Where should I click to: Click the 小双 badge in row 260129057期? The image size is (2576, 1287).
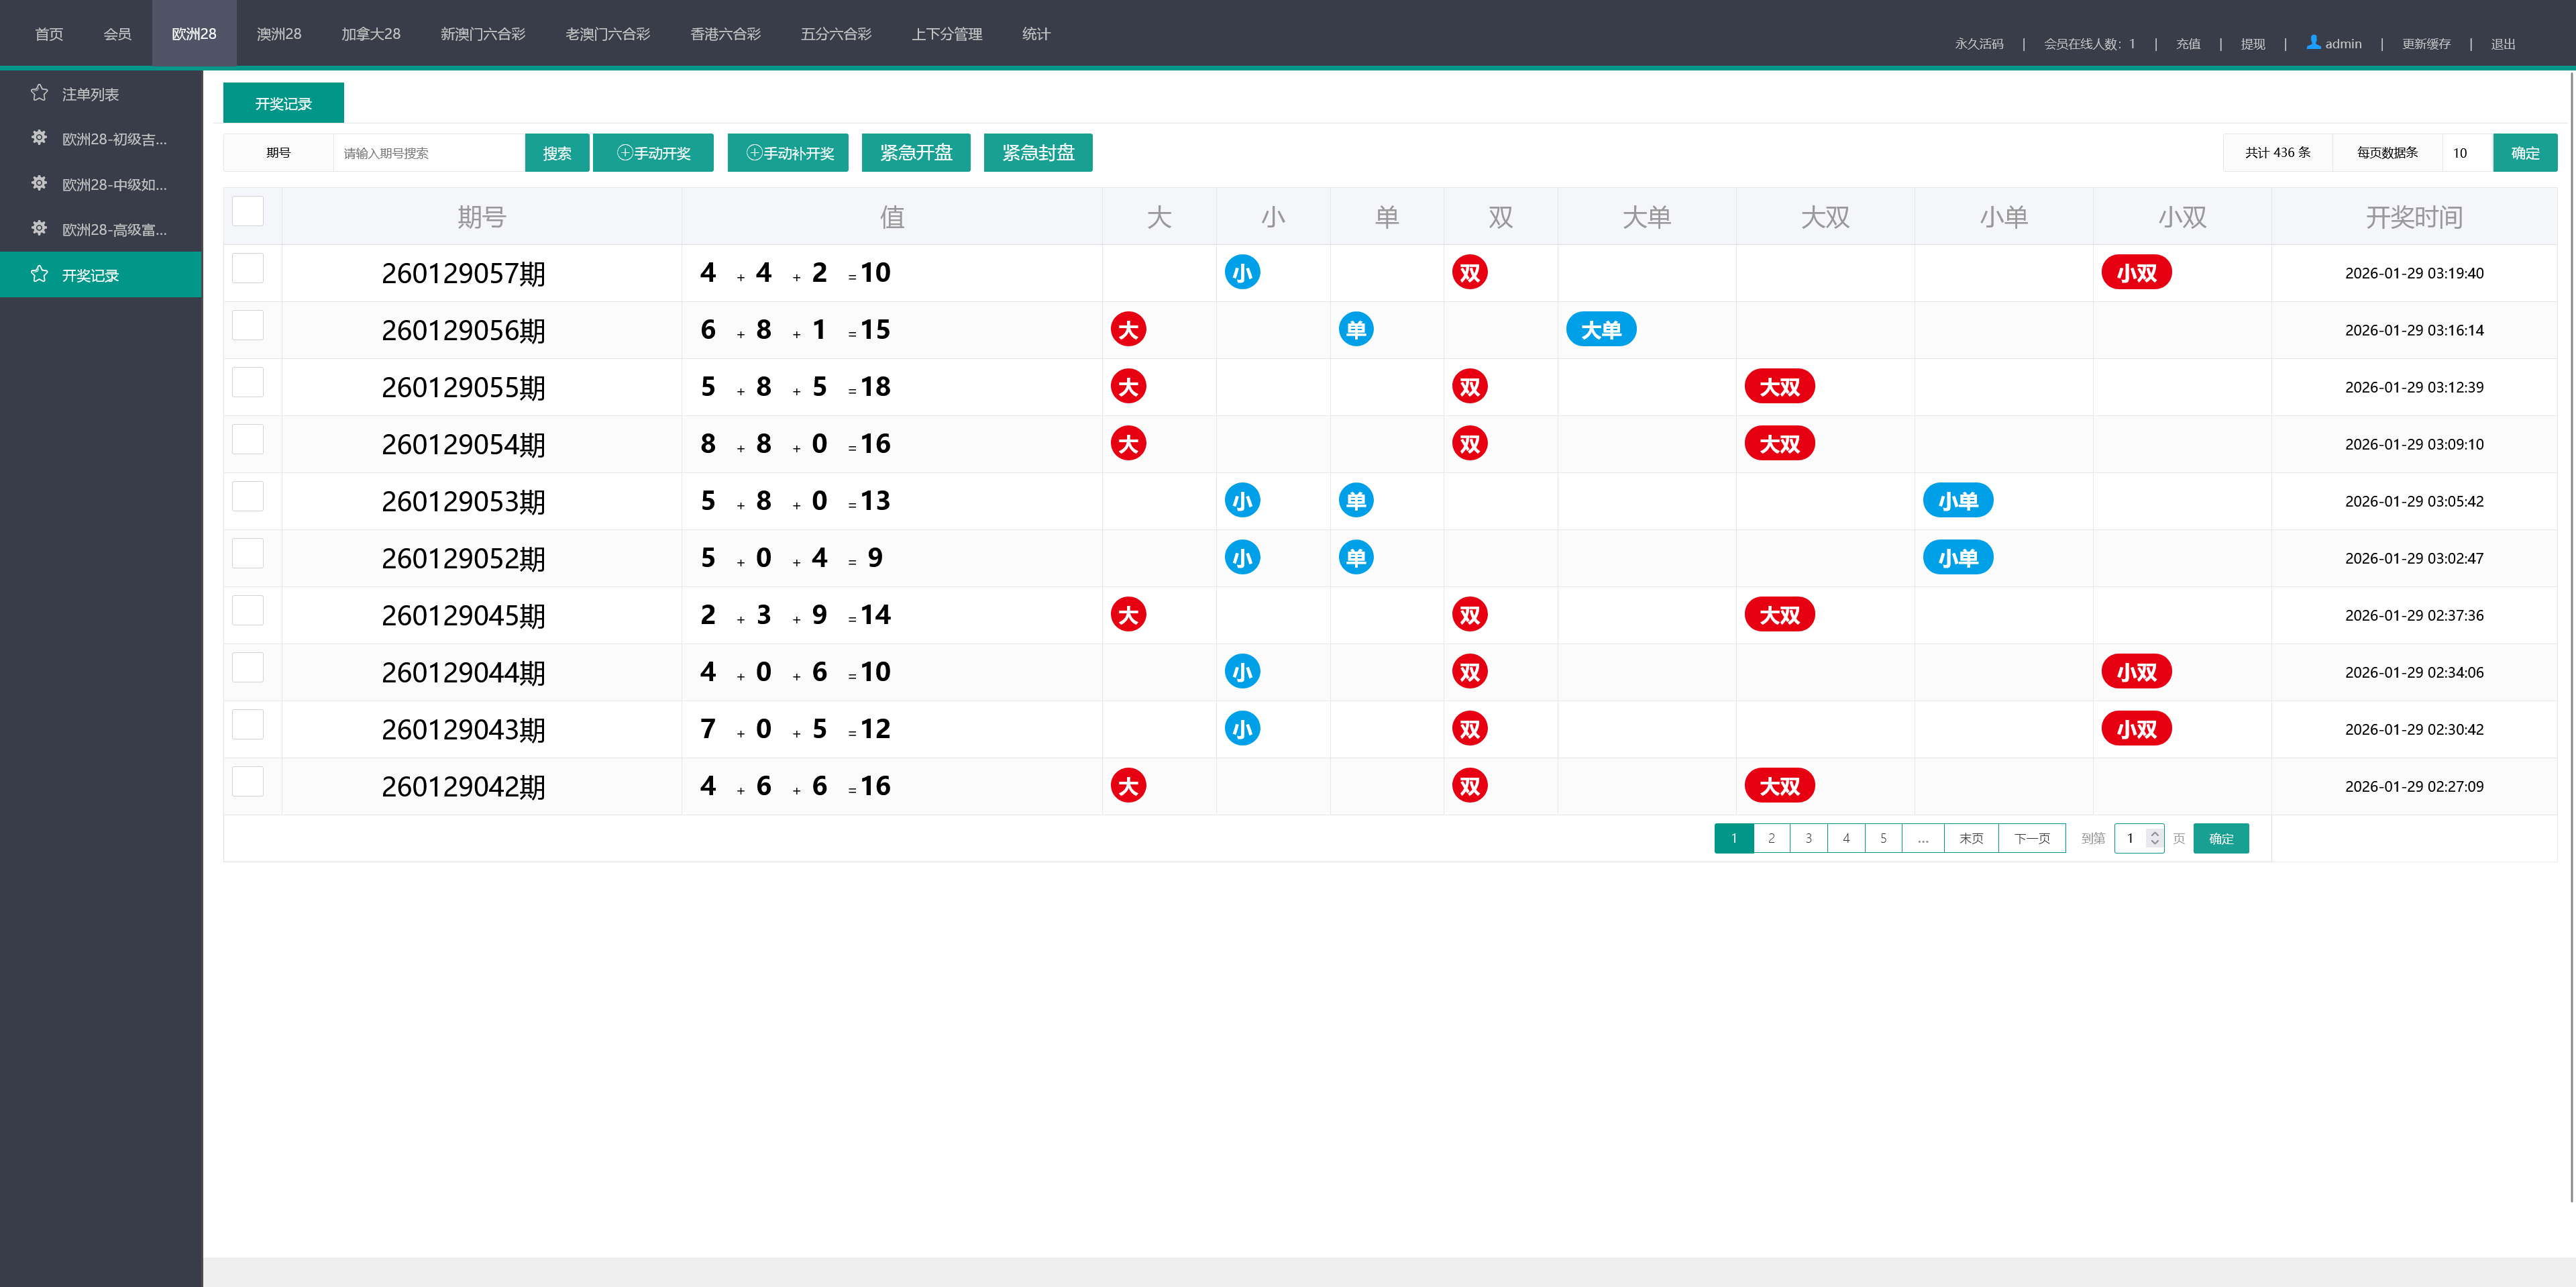click(x=2136, y=273)
